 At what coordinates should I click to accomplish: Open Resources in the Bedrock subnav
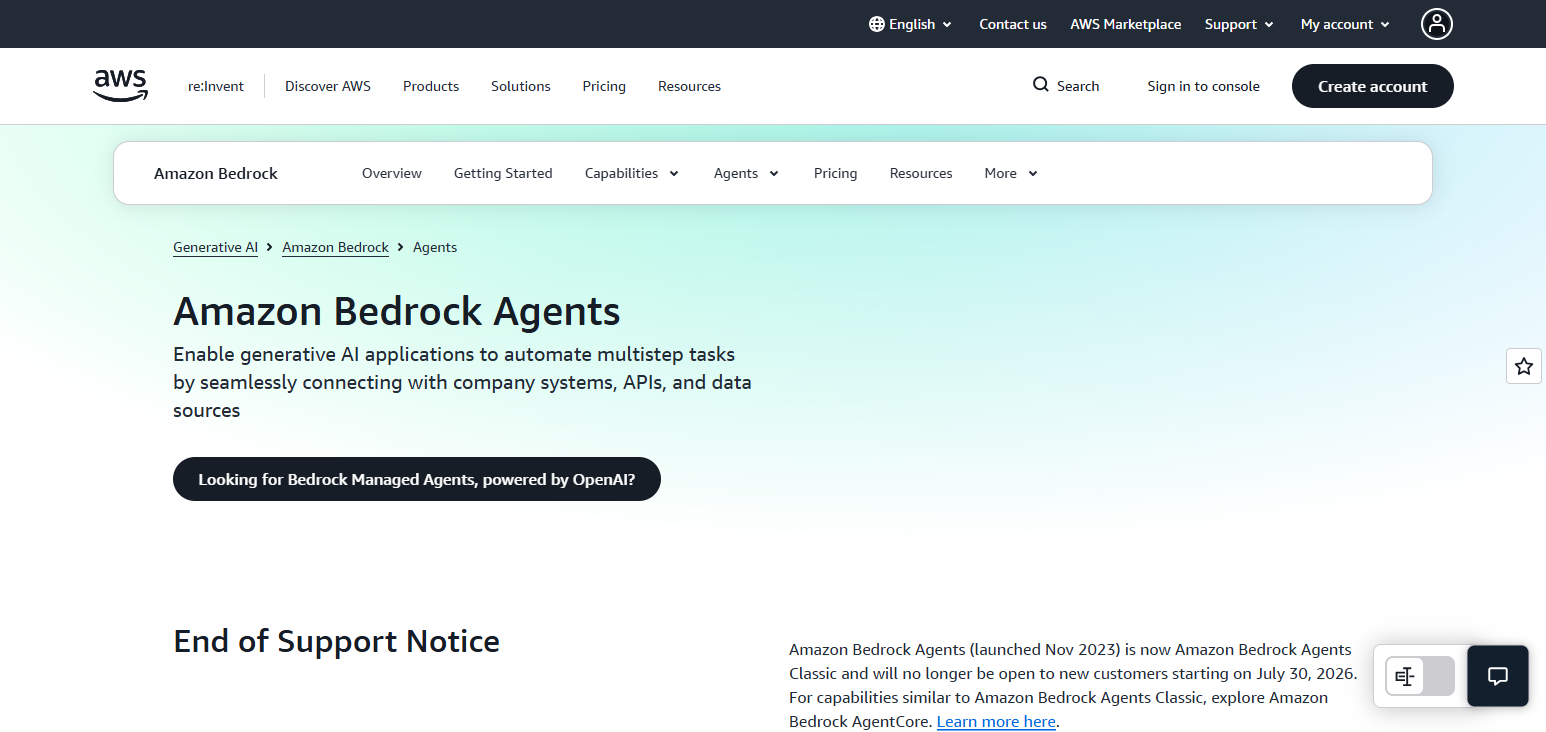(x=921, y=173)
